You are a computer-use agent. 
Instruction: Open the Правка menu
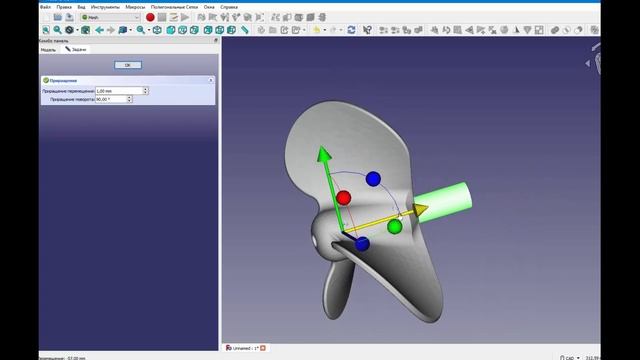(64, 7)
